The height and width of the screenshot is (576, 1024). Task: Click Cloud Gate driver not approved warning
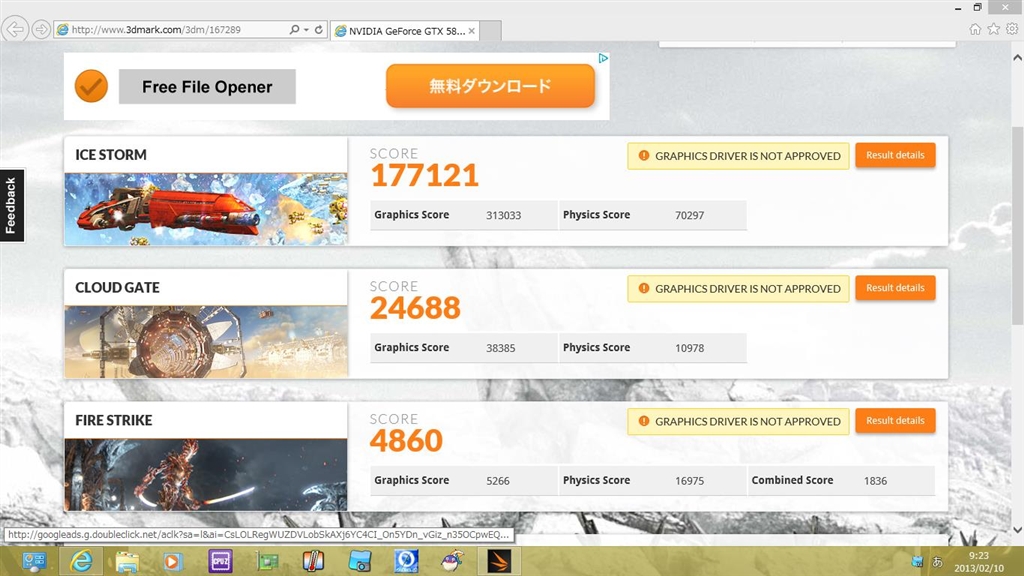[739, 289]
